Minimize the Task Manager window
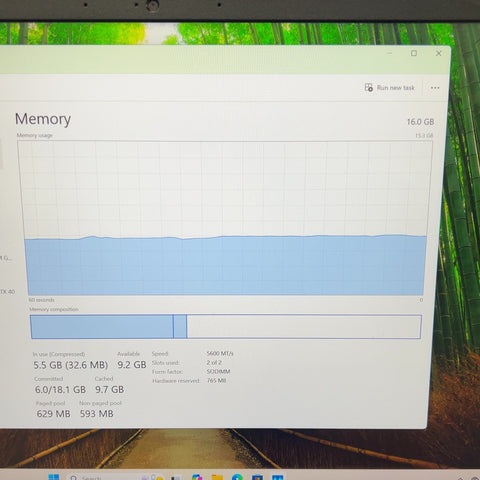 (x=389, y=53)
